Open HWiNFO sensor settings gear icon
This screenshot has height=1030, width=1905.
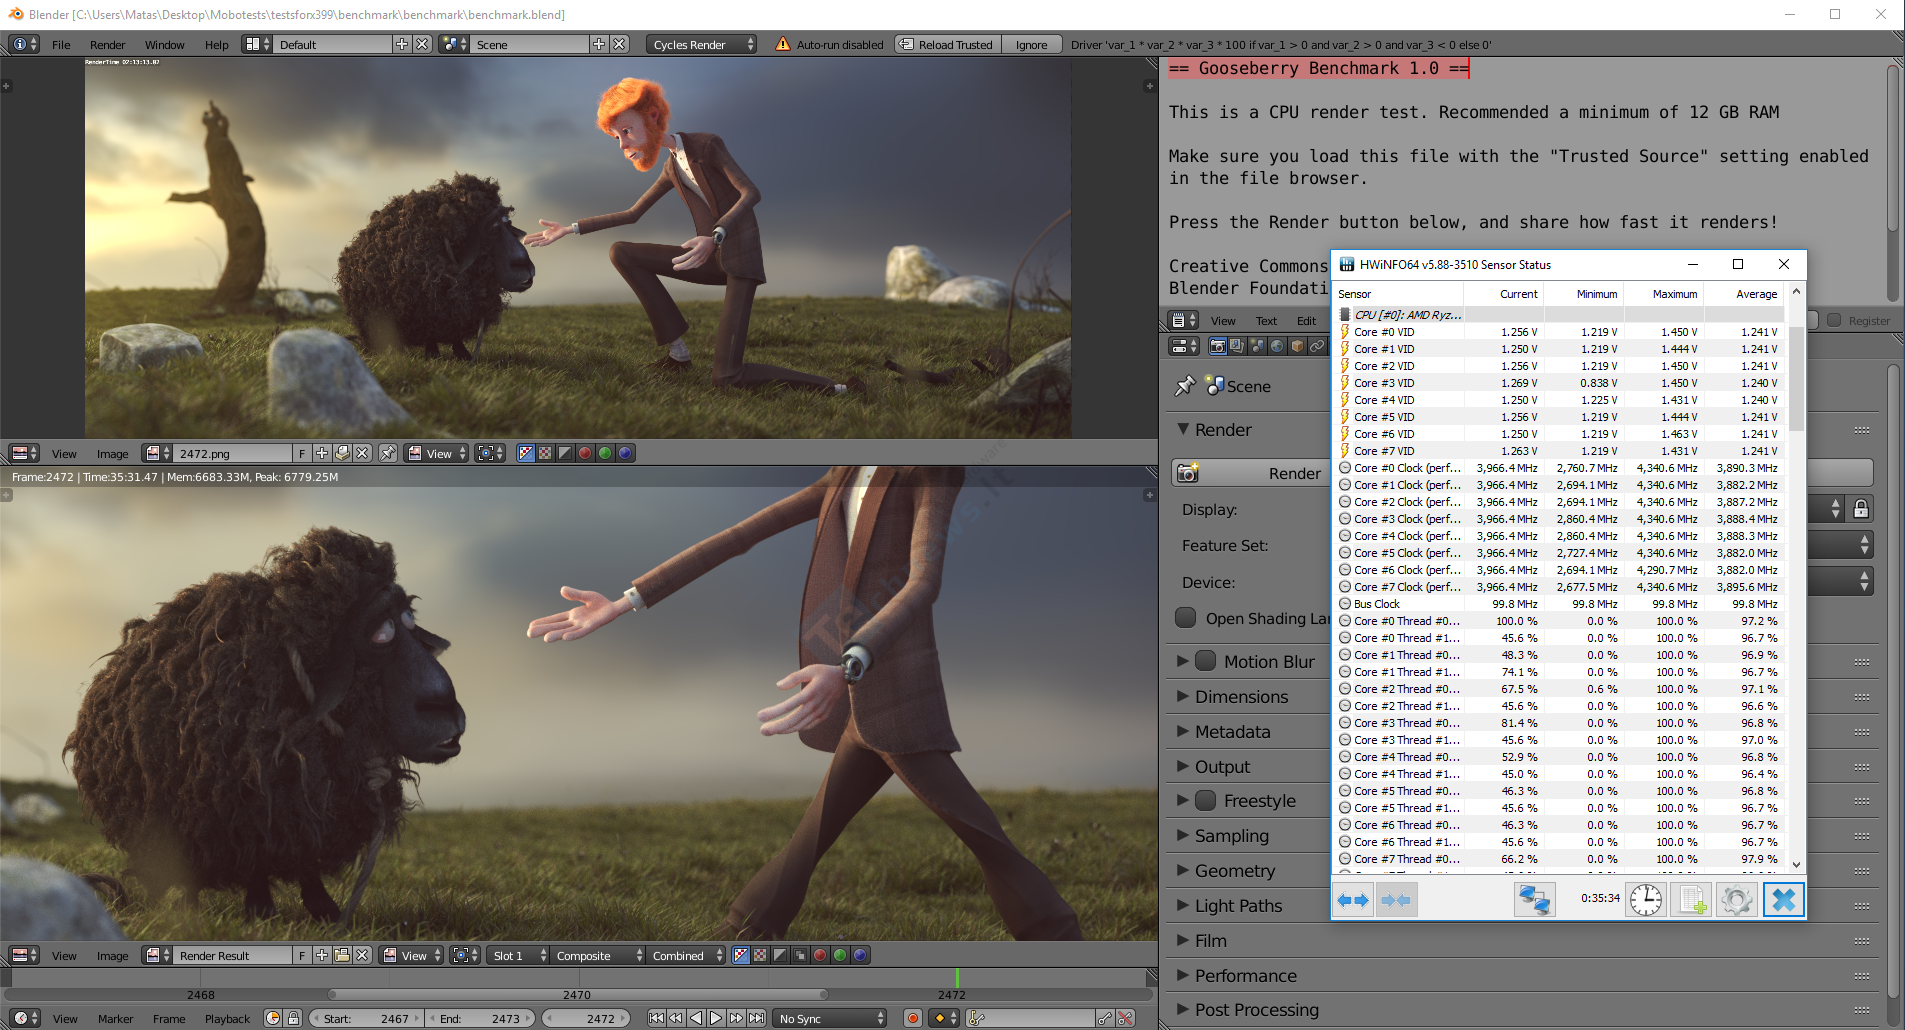tap(1737, 899)
